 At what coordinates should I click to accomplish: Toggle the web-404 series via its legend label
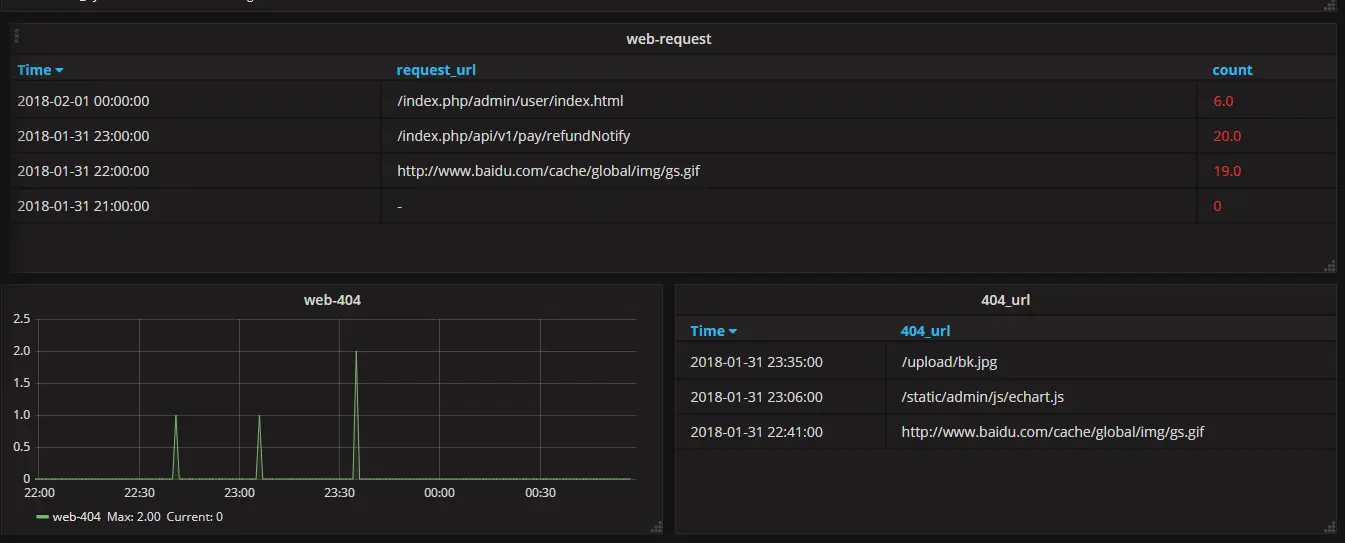pyautogui.click(x=76, y=516)
